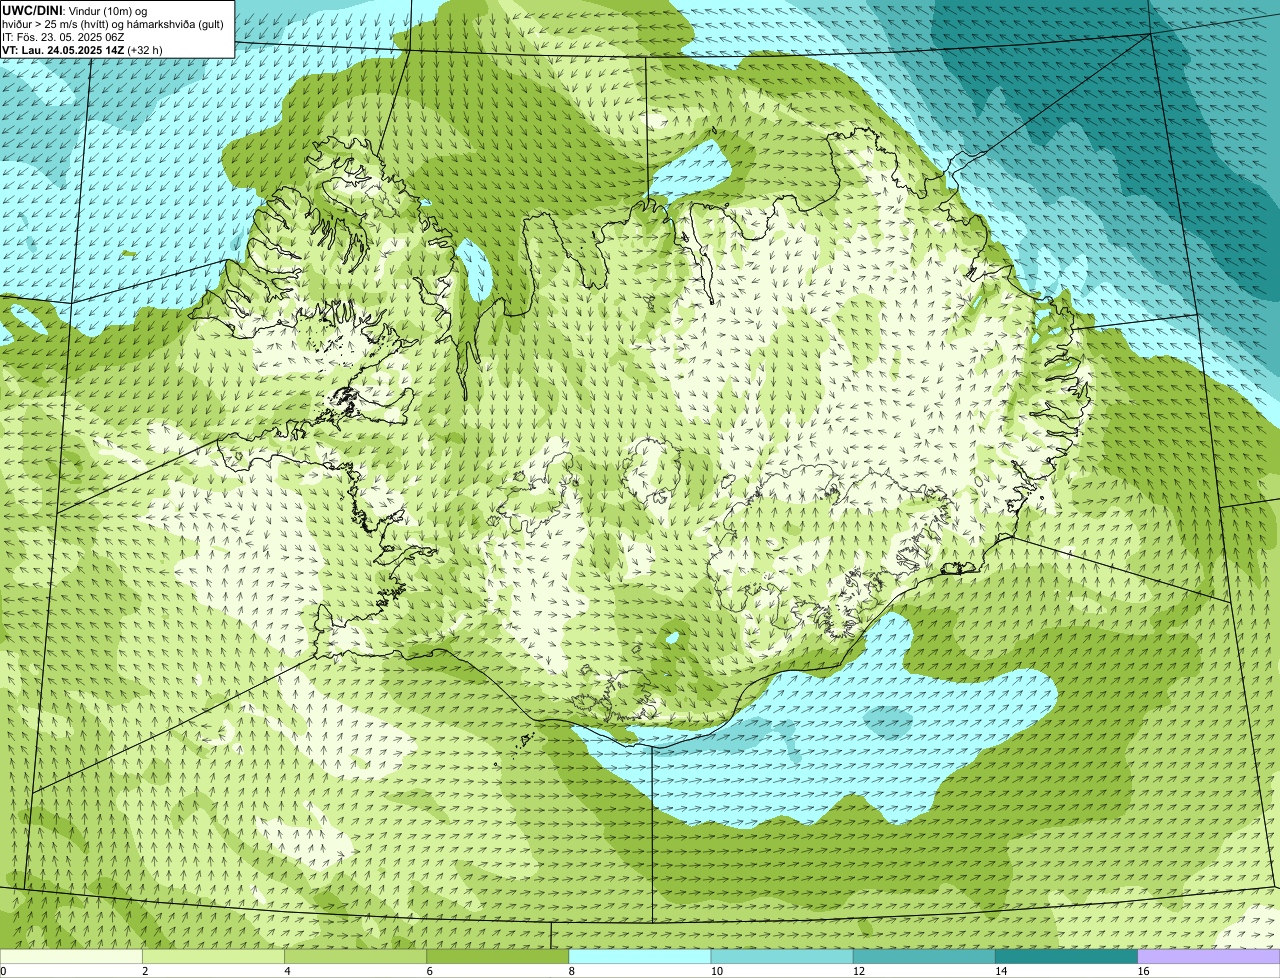Click the 12–14 m/s teal legend swatch
The height and width of the screenshot is (978, 1280).
tap(924, 957)
